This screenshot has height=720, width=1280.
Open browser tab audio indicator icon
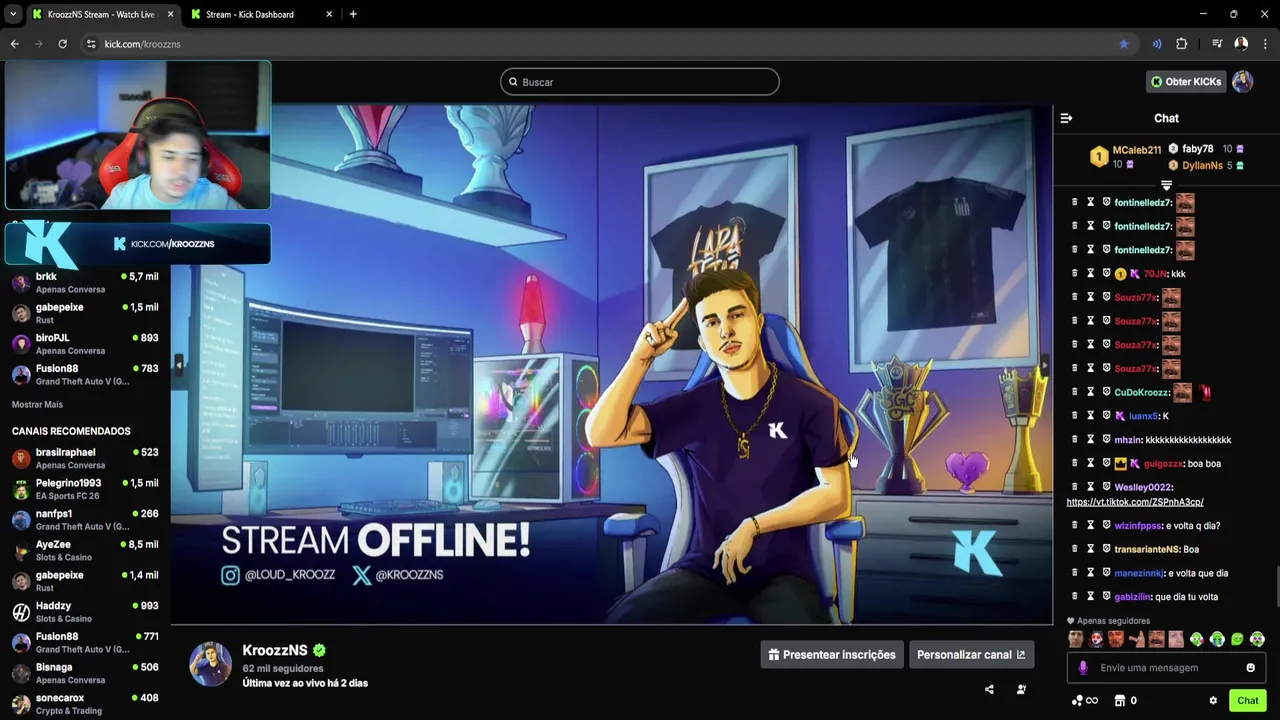1157,44
